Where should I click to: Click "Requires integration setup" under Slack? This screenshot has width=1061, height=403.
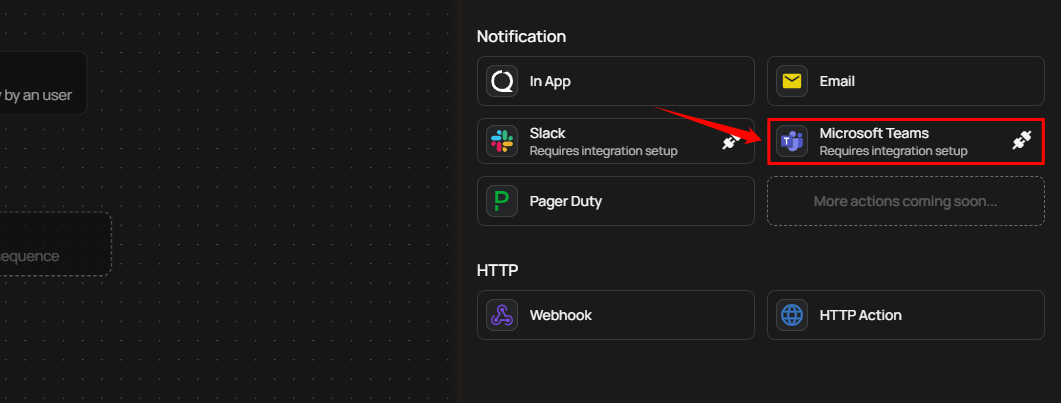coord(603,151)
